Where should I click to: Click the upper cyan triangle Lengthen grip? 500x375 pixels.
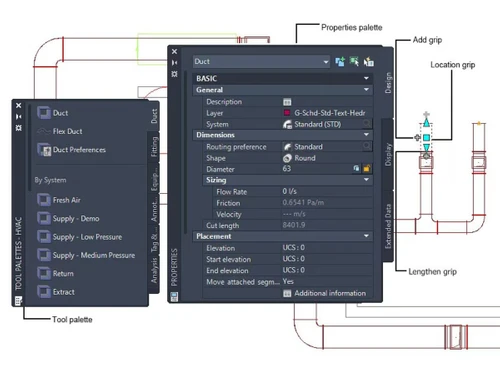[426, 123]
